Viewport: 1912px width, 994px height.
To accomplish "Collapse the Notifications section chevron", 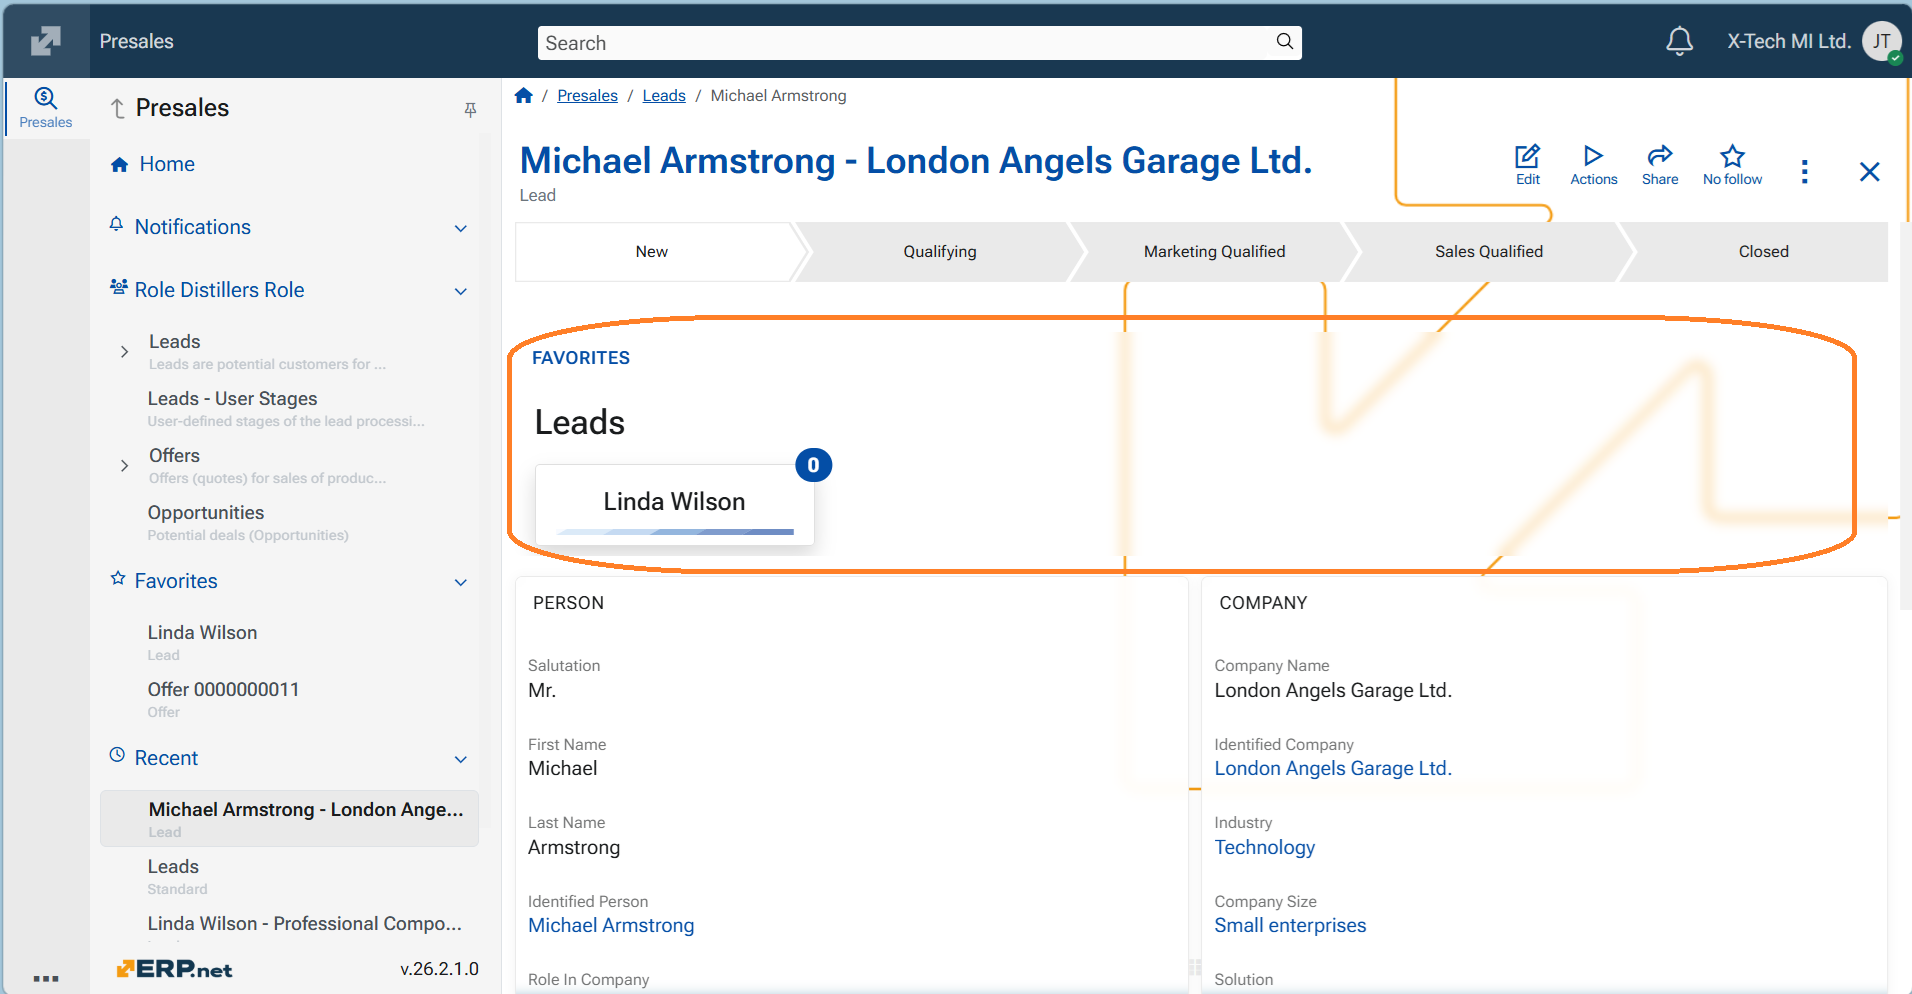I will click(x=461, y=228).
